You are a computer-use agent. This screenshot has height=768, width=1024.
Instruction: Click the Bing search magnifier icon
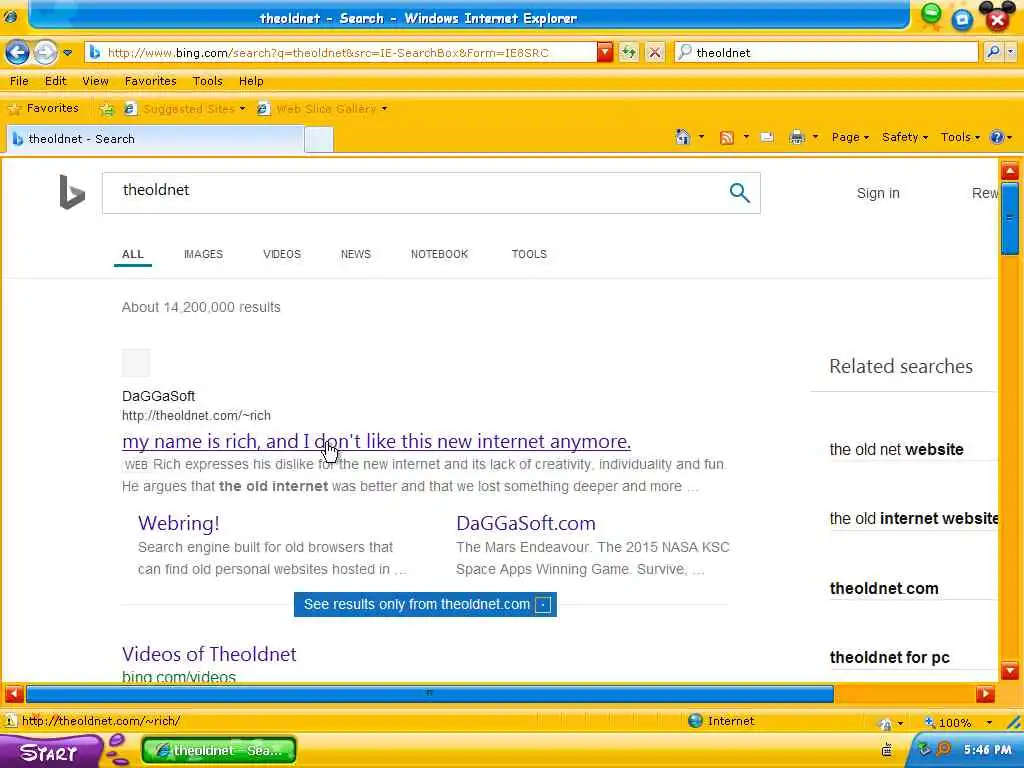pyautogui.click(x=739, y=193)
